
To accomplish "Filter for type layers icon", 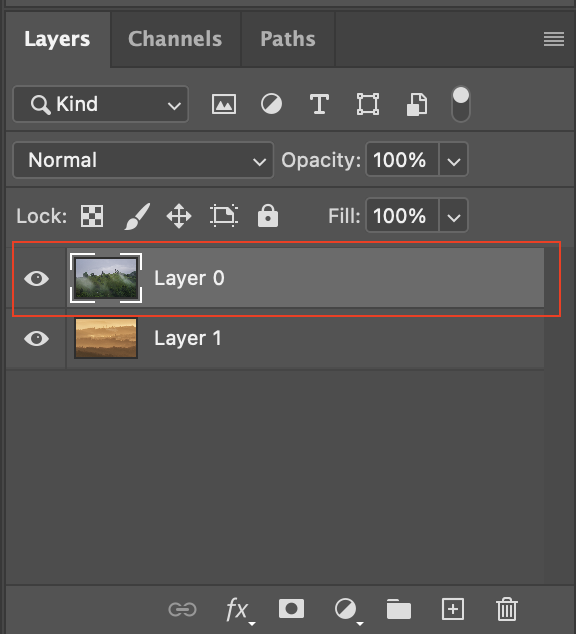I will tap(319, 104).
